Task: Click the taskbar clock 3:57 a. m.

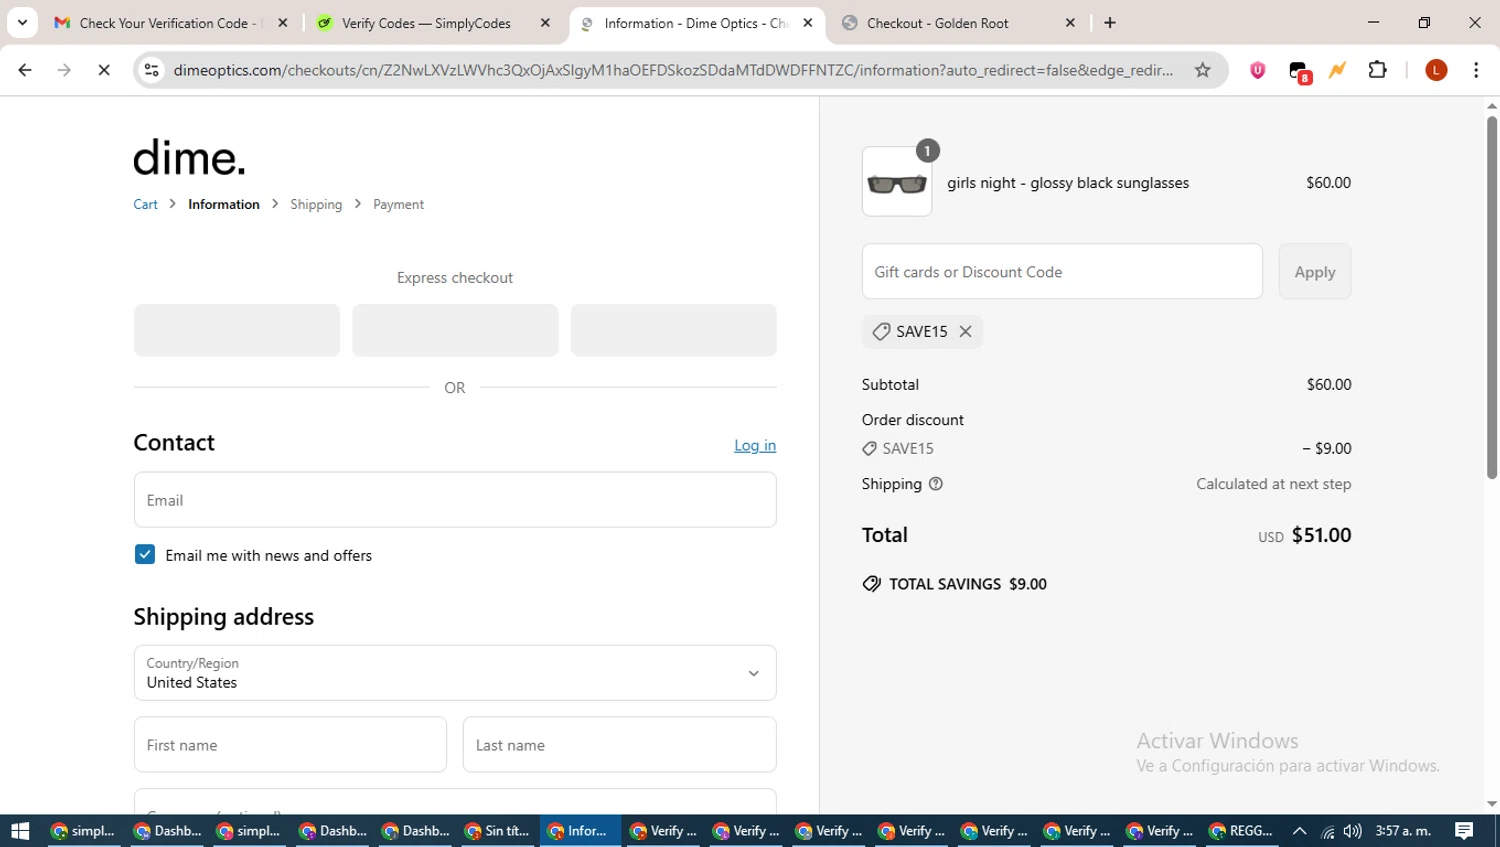Action: [x=1403, y=831]
